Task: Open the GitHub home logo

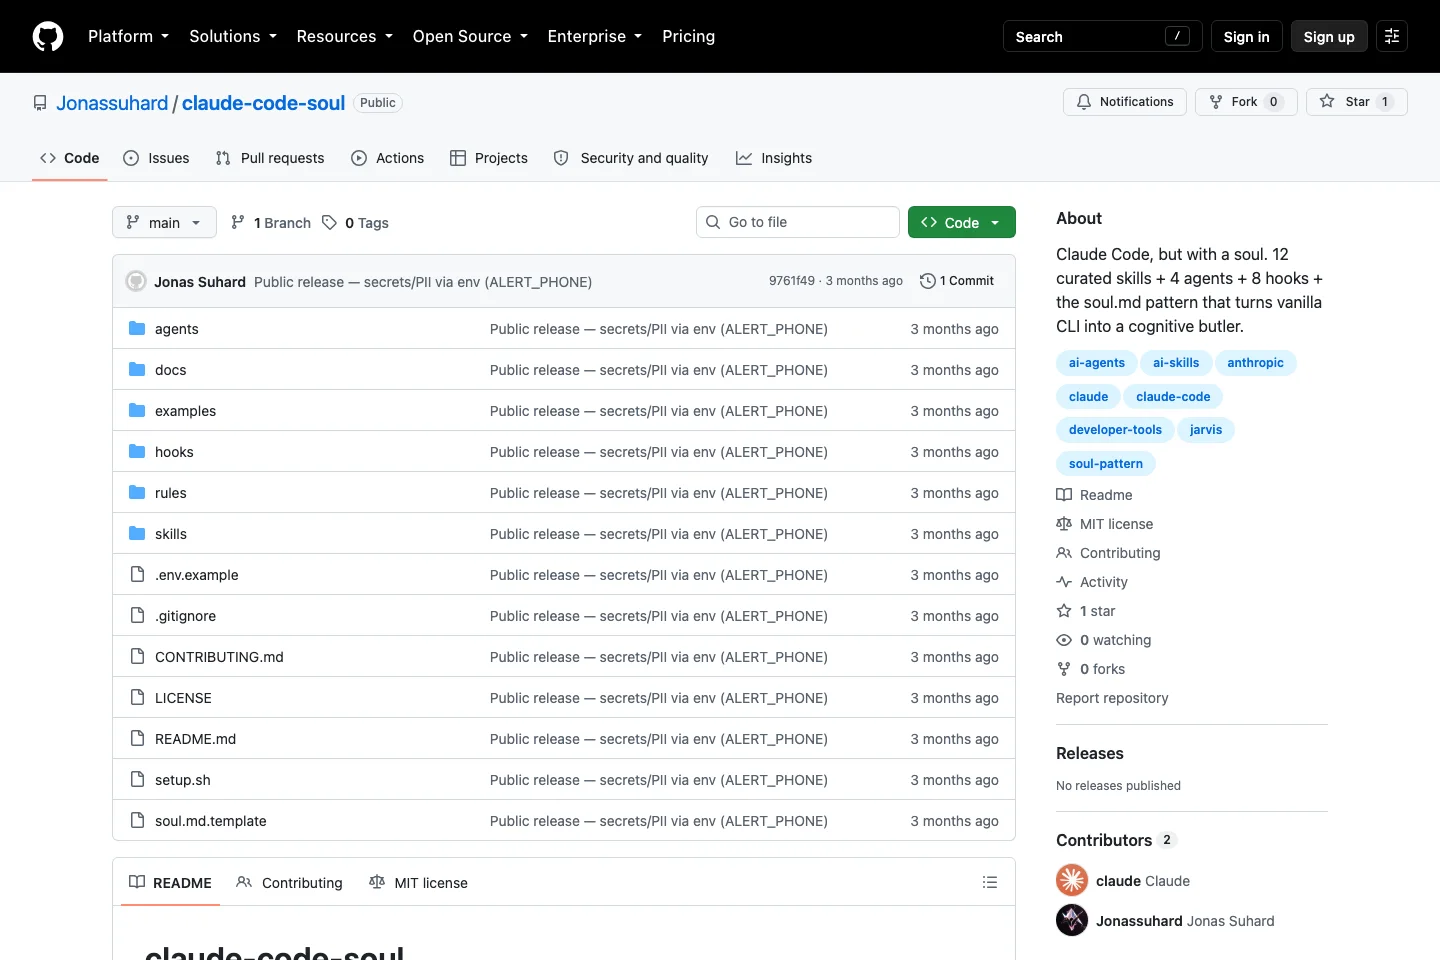Action: coord(48,36)
